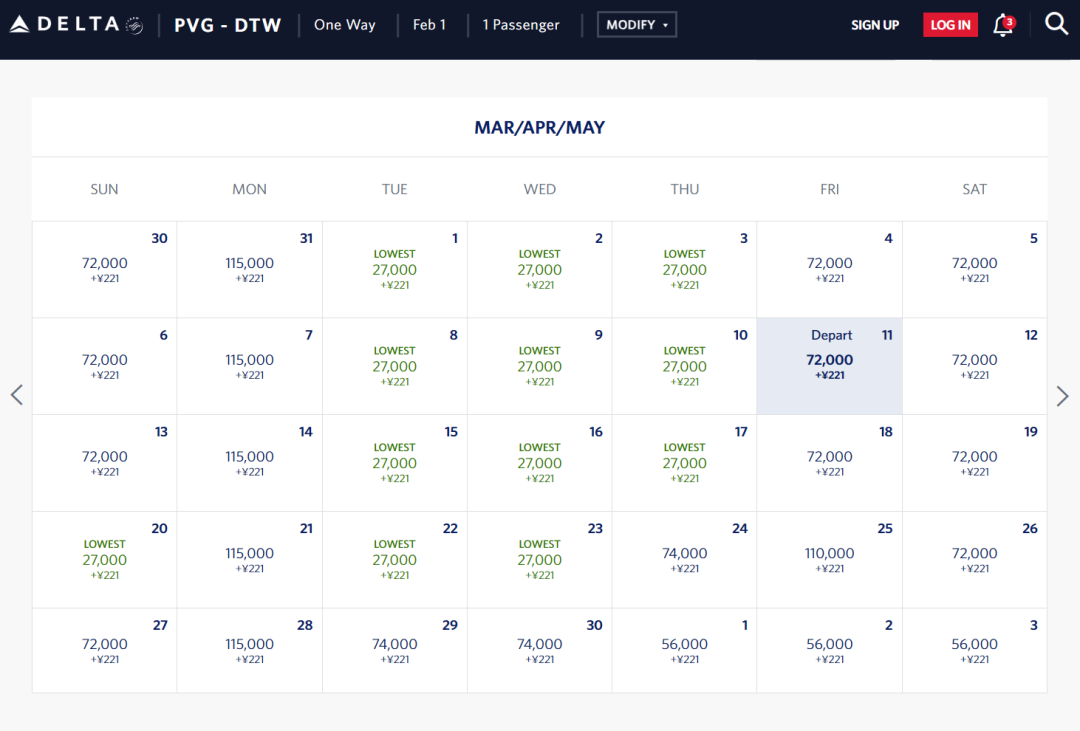Go to previous weeks with left arrow

coord(17,395)
